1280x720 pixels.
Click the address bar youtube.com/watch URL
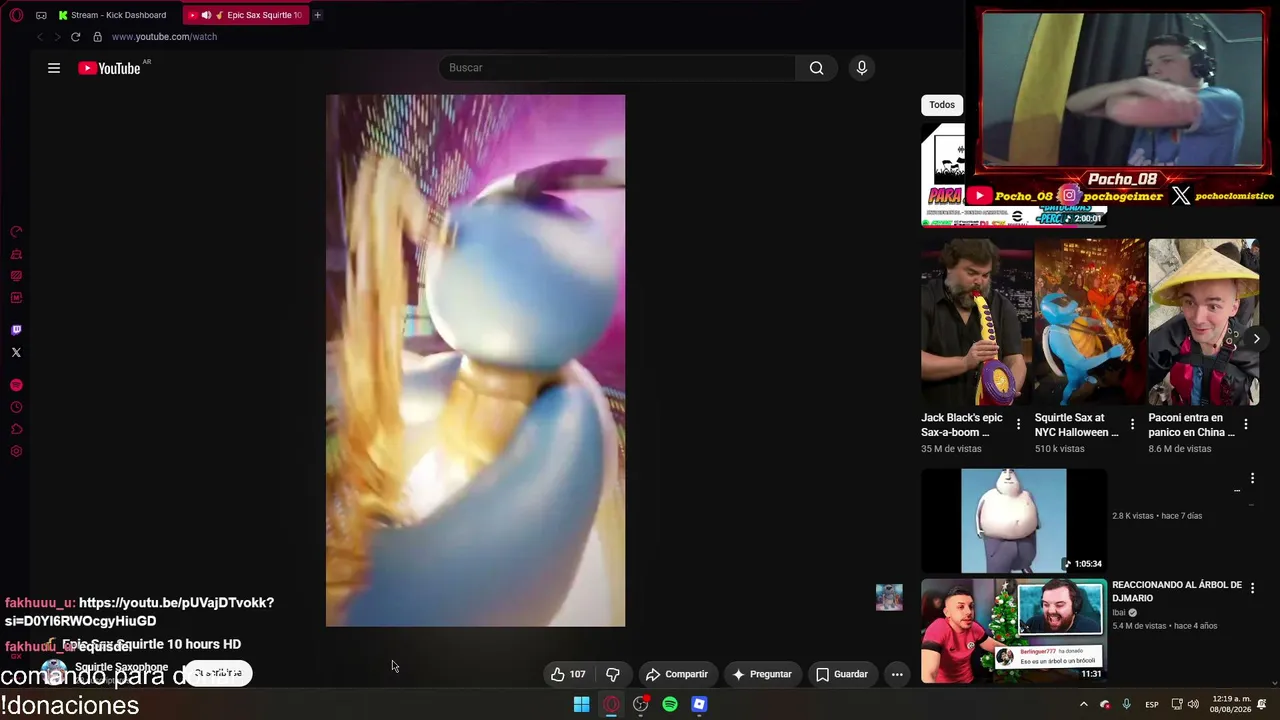[164, 37]
